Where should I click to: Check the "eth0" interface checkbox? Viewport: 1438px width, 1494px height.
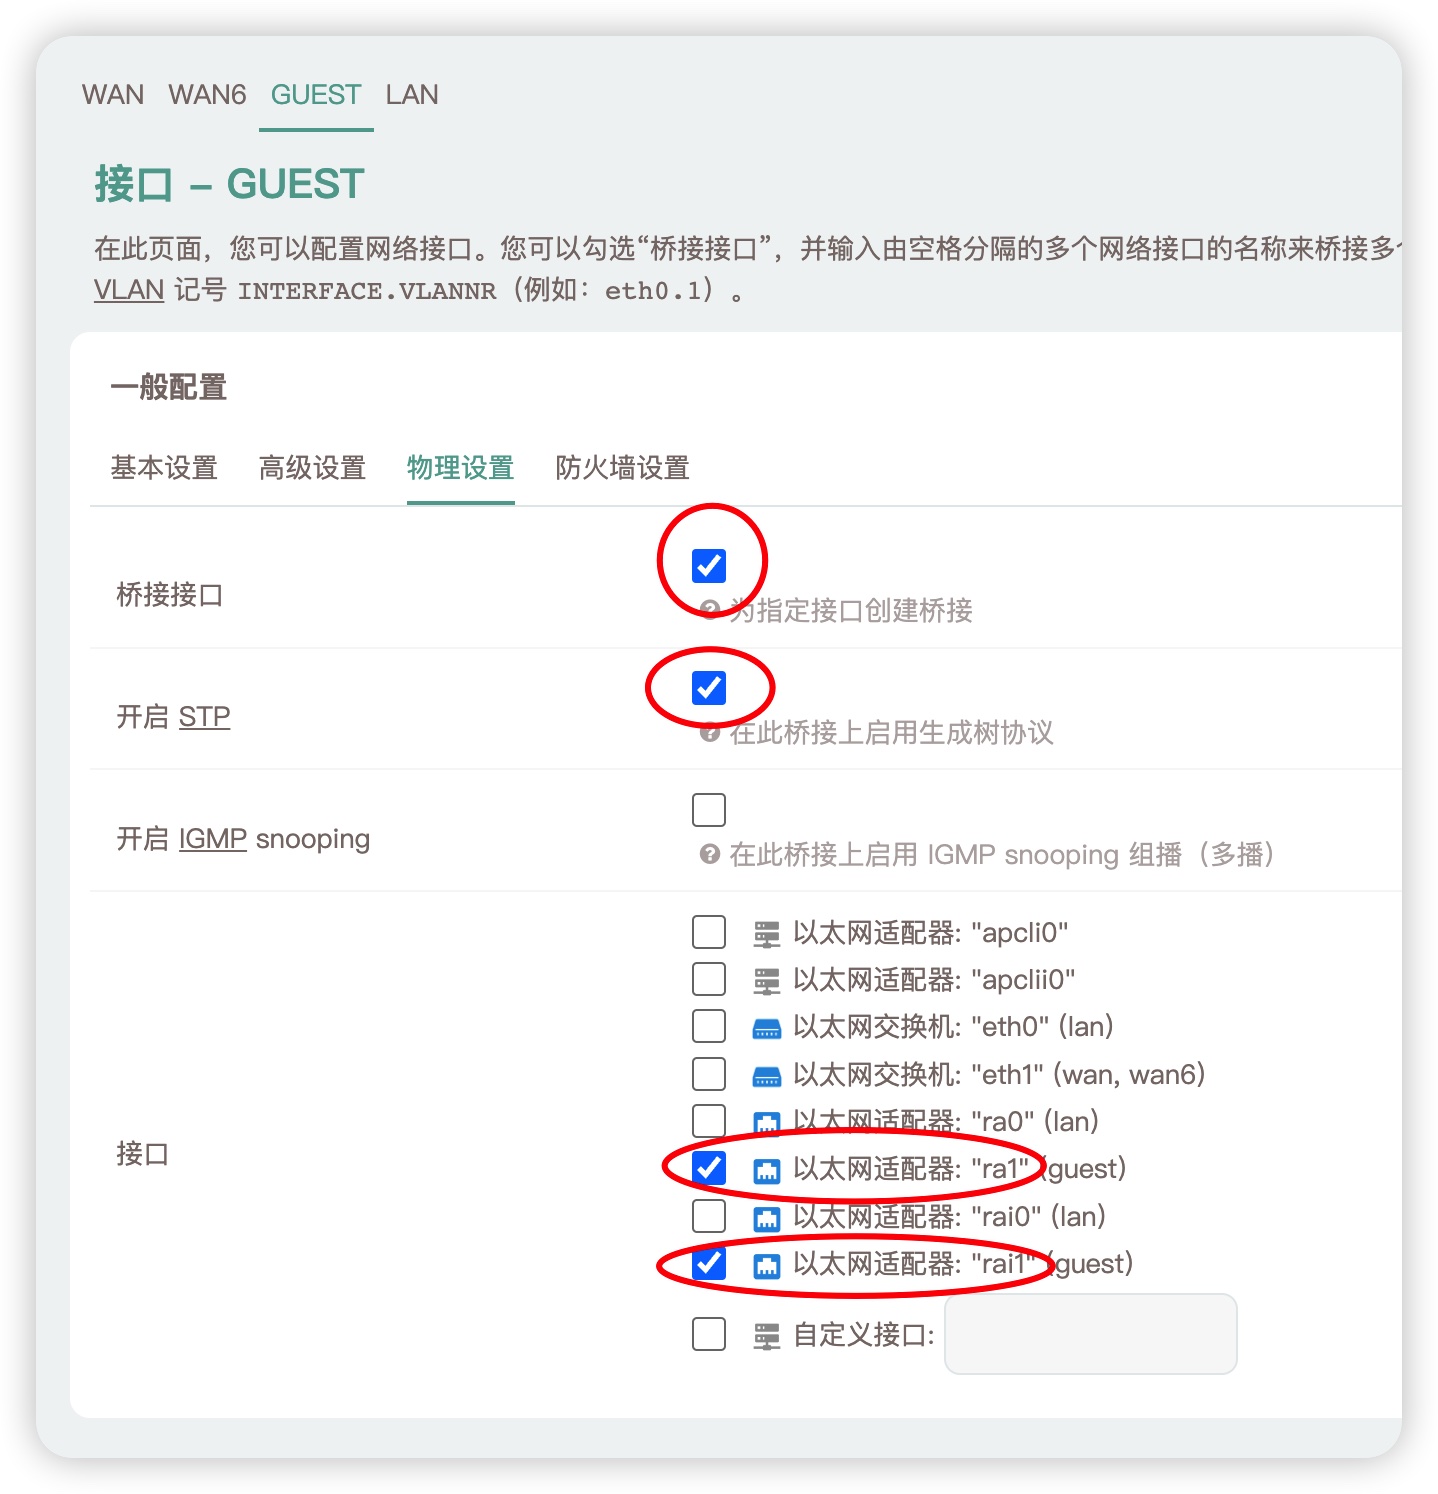(x=709, y=1026)
